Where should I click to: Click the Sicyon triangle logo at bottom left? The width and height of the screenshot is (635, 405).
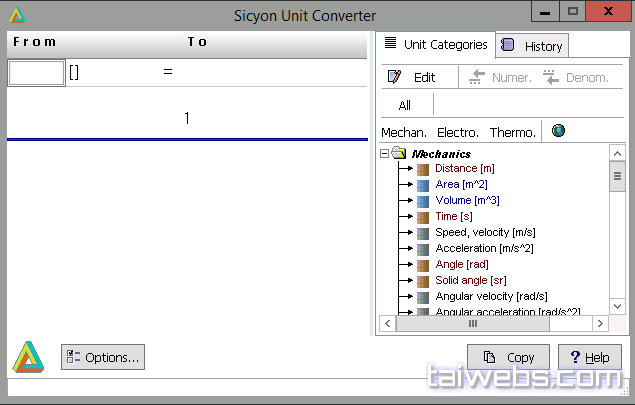tap(28, 357)
